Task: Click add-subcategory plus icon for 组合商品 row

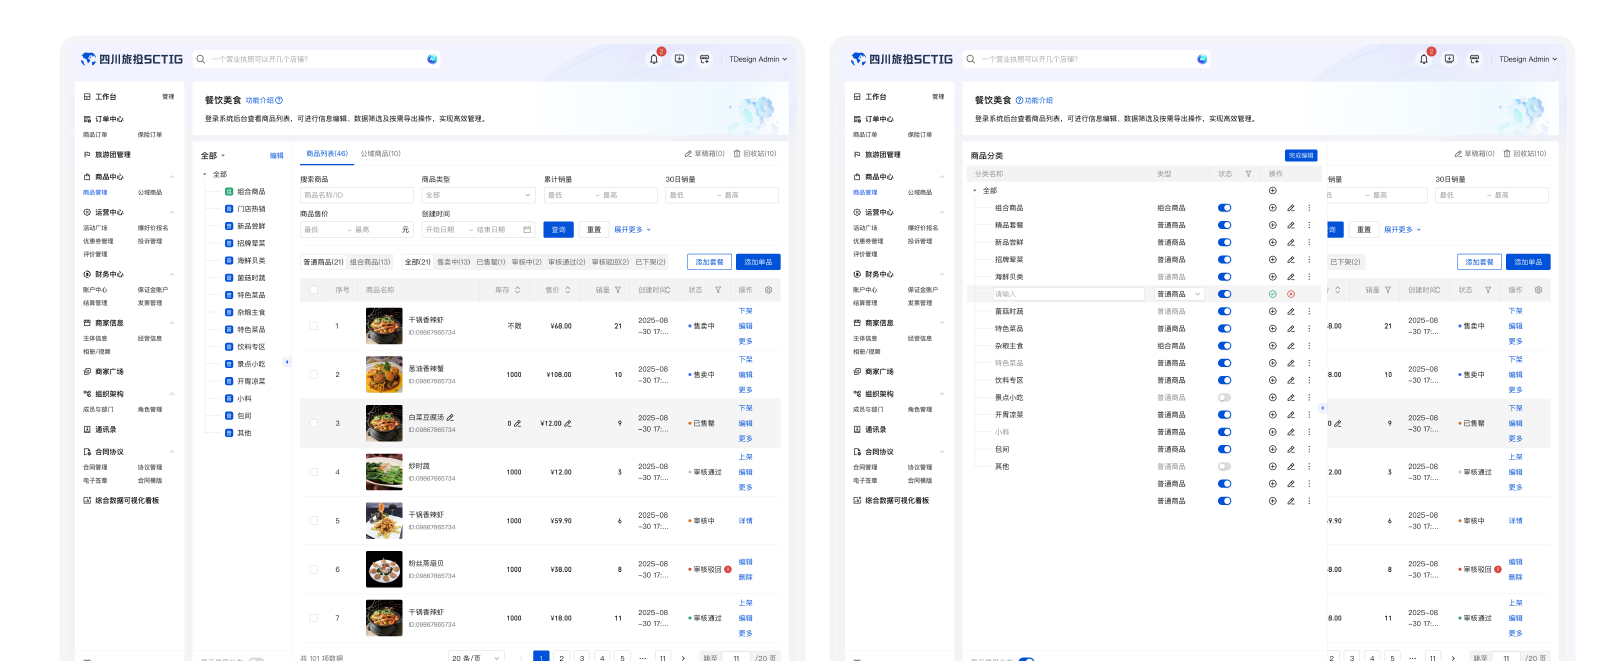Action: coord(1272,208)
